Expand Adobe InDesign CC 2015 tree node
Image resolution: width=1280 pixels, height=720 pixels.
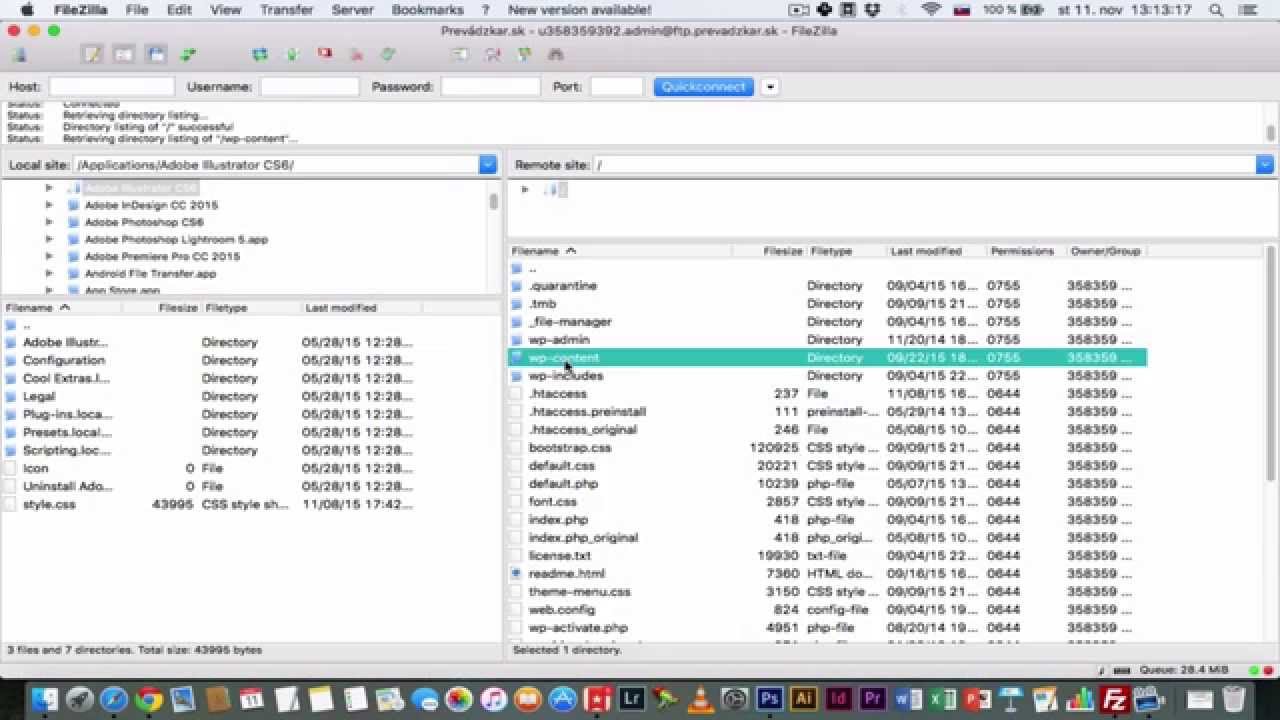(x=49, y=205)
